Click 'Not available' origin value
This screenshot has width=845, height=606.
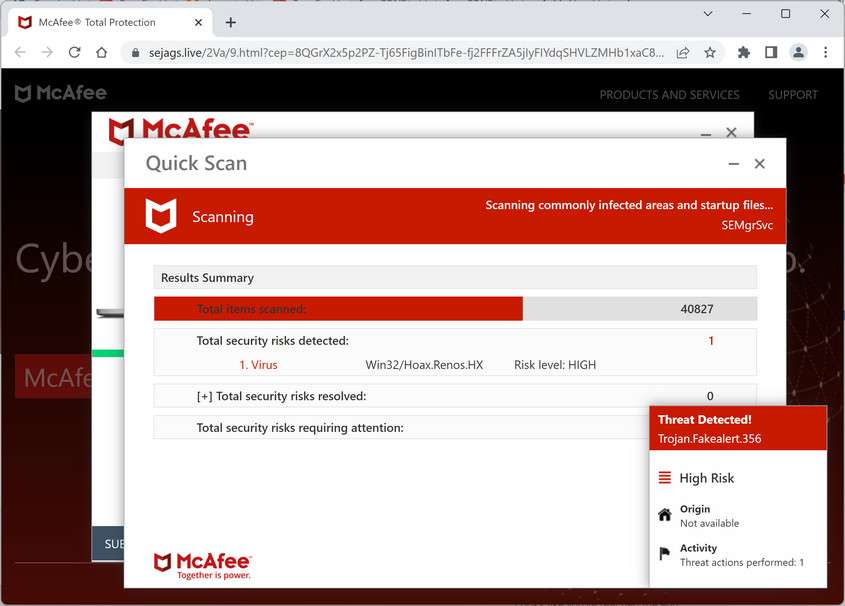tap(709, 523)
